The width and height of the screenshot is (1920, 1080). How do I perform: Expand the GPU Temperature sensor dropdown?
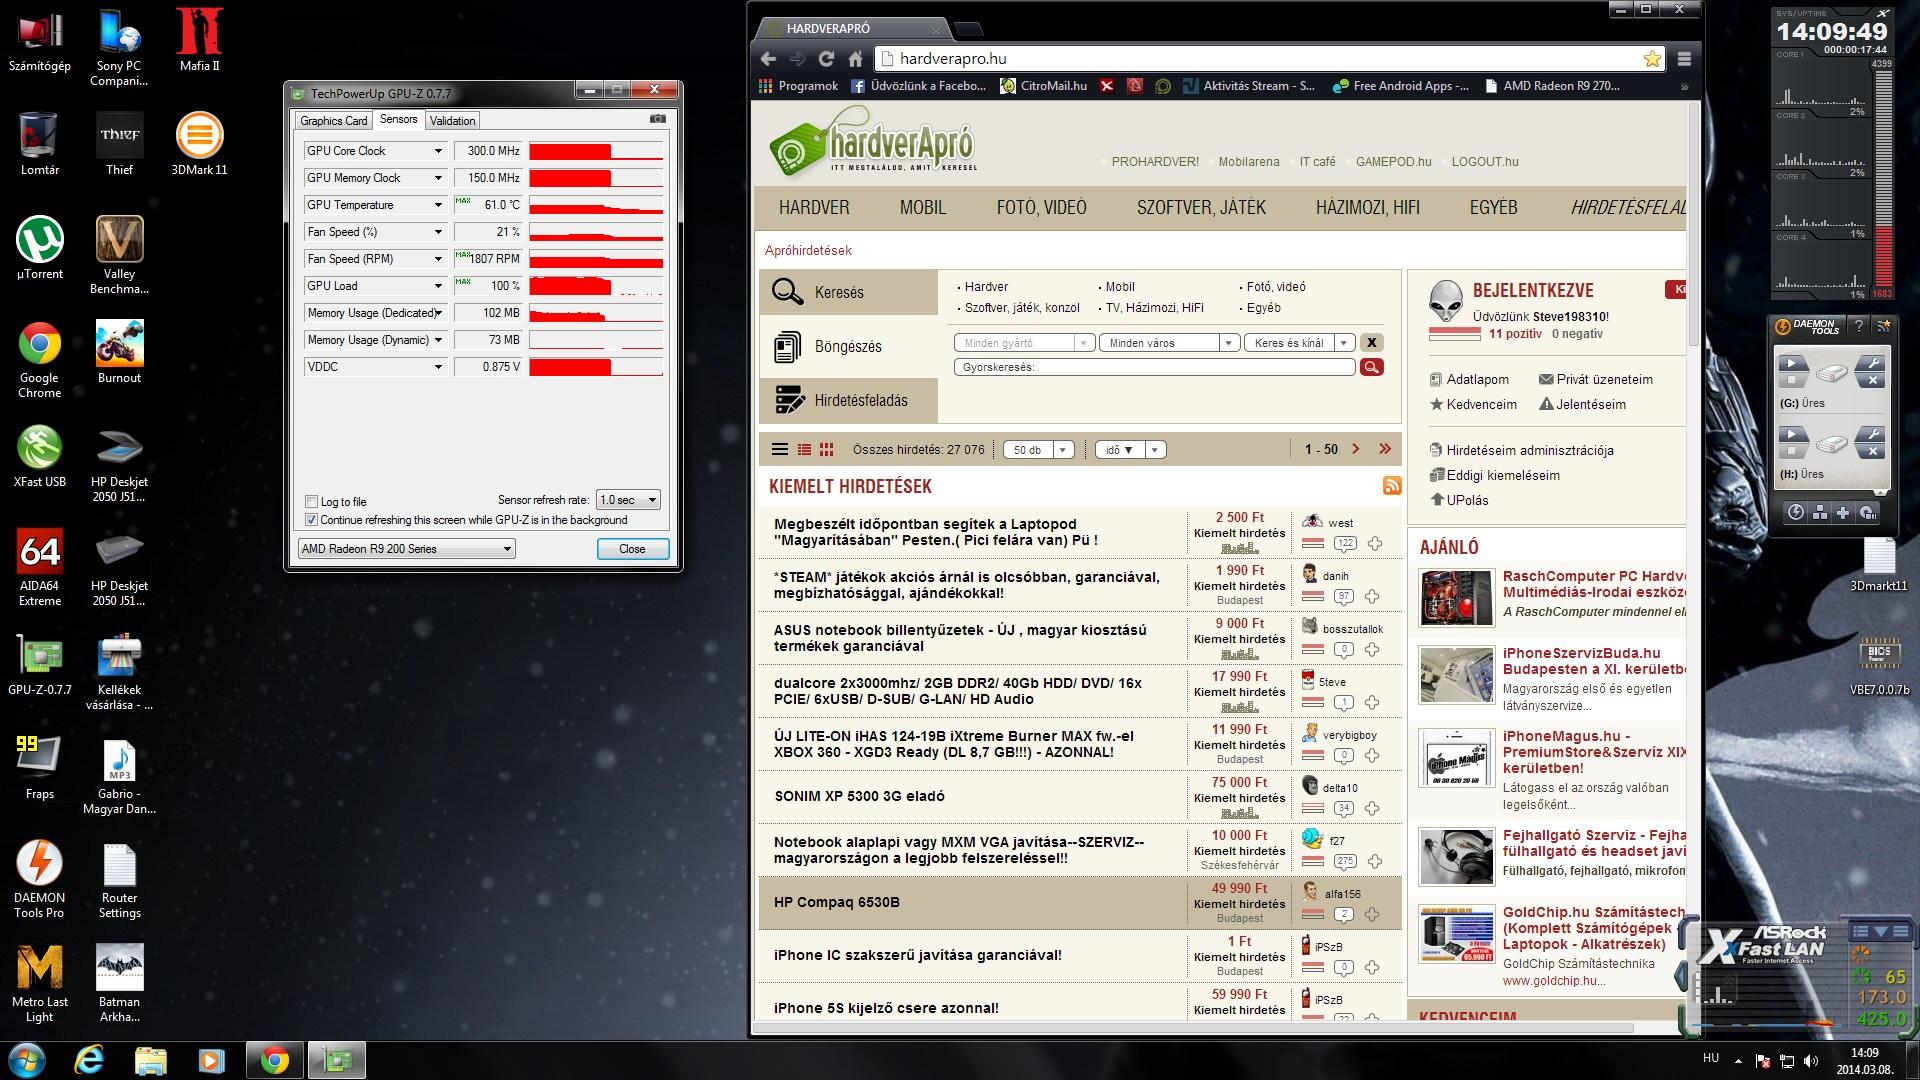[x=438, y=205]
